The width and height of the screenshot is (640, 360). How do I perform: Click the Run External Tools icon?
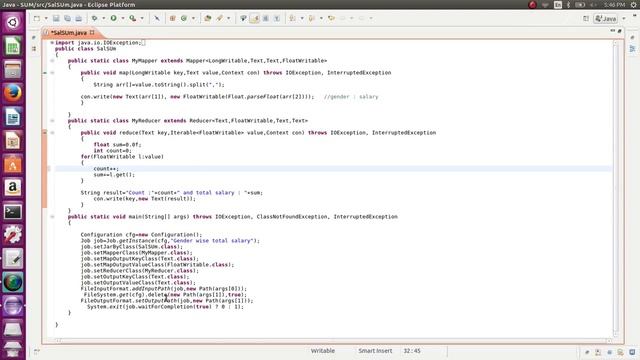coord(133,18)
